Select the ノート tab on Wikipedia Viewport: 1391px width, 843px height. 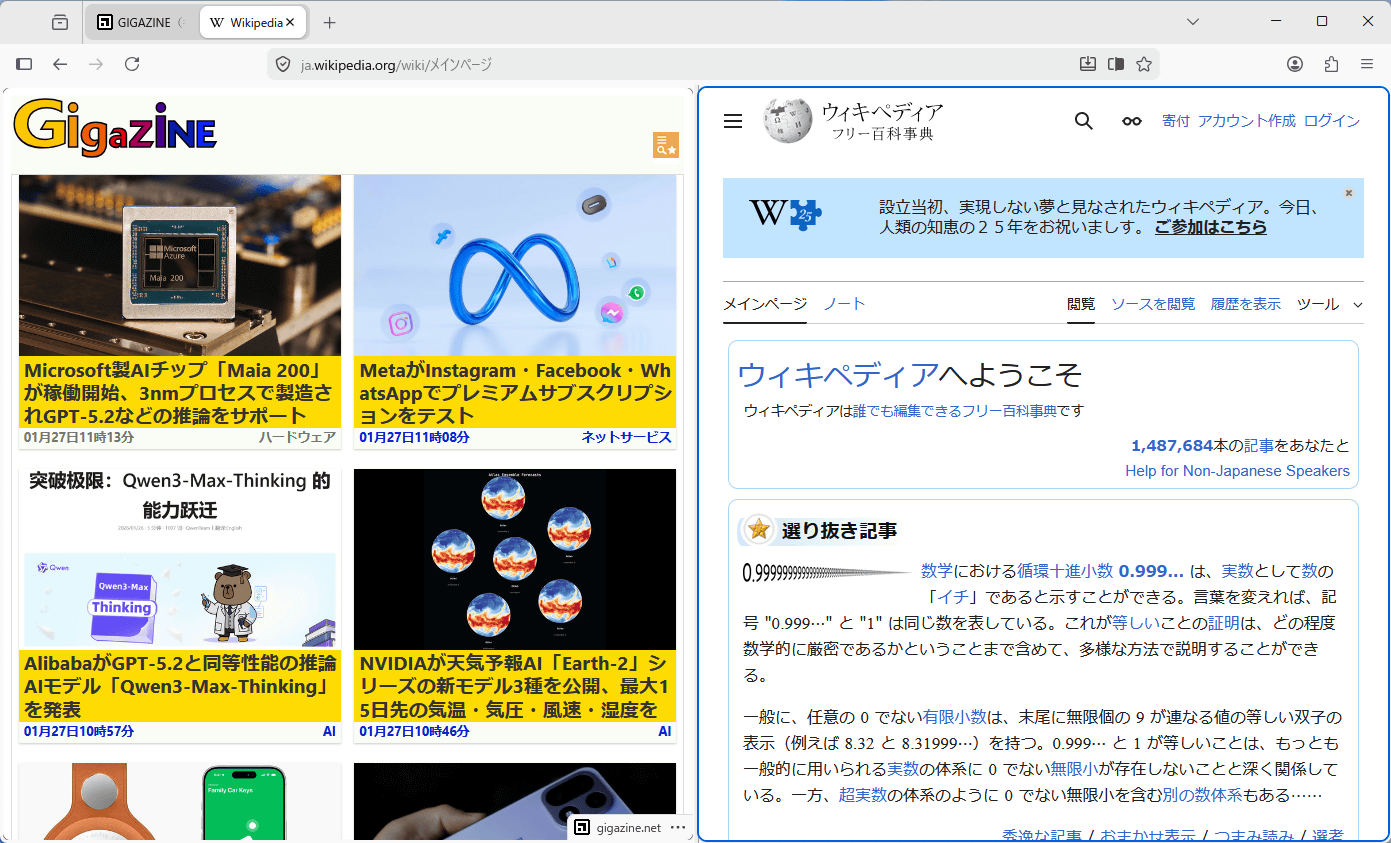point(844,304)
